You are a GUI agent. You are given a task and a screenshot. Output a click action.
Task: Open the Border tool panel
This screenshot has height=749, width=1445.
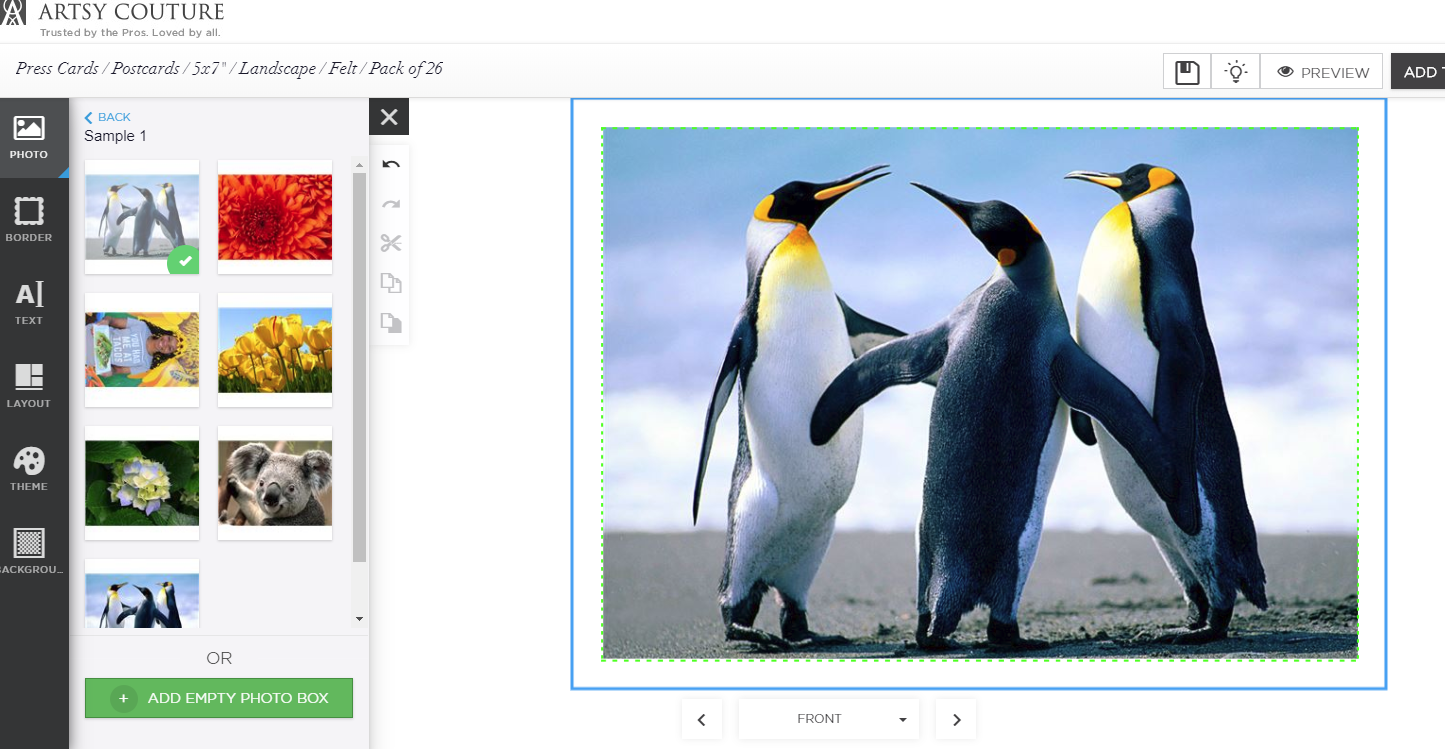click(29, 220)
